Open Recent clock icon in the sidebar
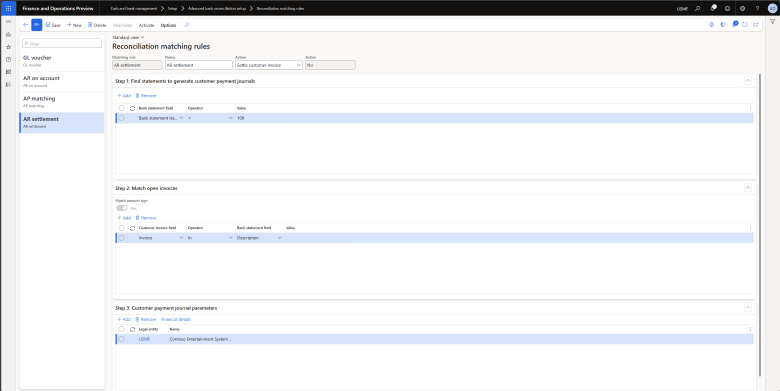Screen dimensions: 780x391 pyautogui.click(x=8, y=59)
